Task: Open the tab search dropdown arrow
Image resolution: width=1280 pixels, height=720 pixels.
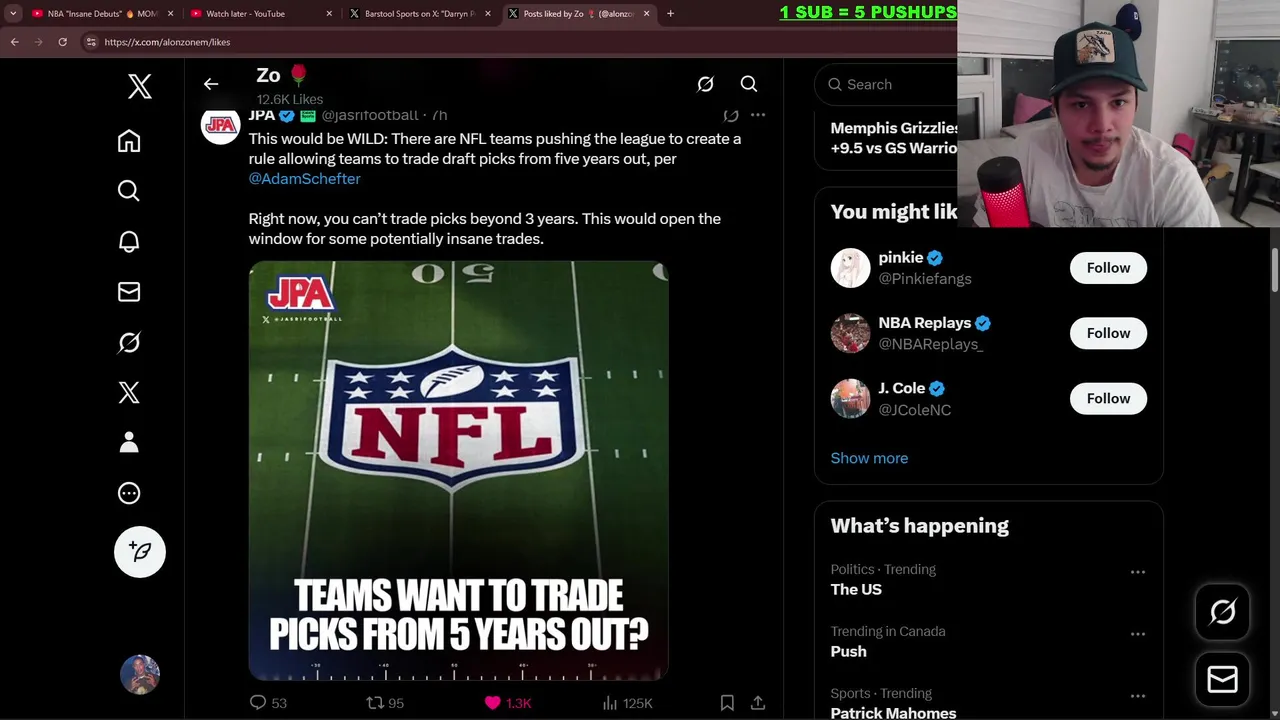Action: coord(12,14)
